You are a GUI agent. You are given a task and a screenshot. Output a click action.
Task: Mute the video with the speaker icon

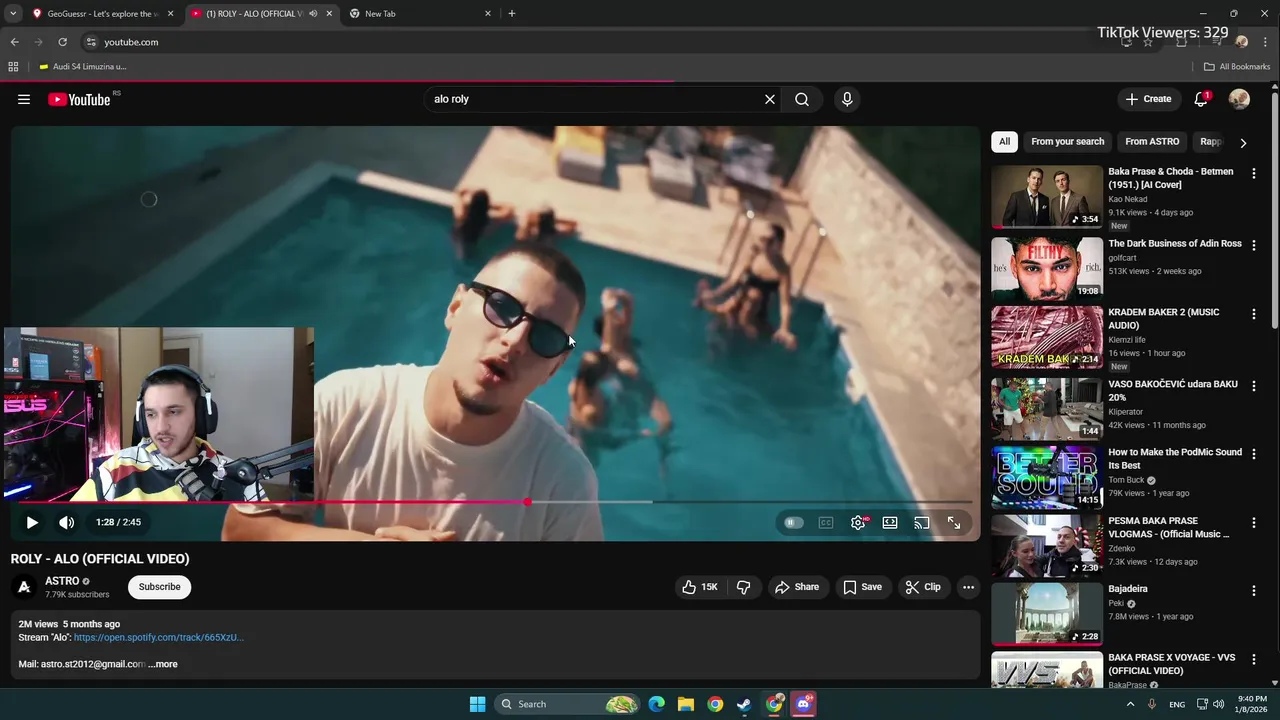click(66, 522)
